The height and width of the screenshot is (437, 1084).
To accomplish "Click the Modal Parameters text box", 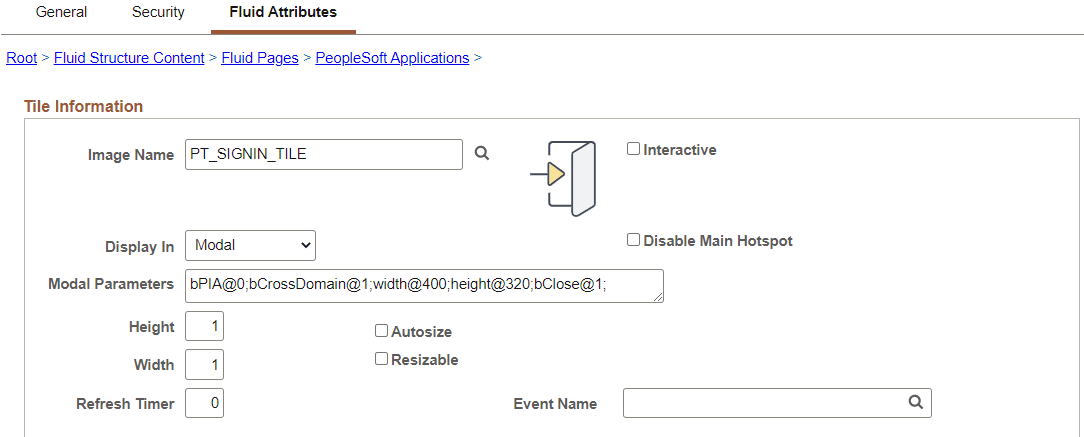I will 424,286.
